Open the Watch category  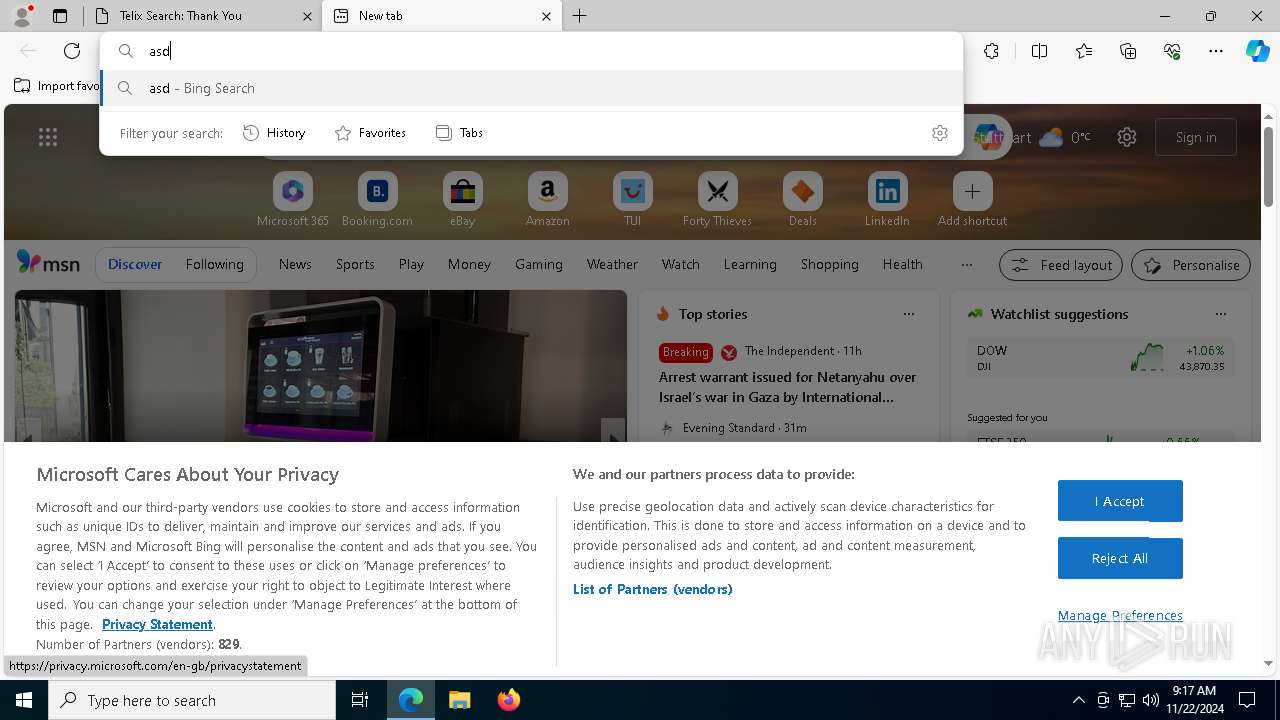[x=681, y=264]
